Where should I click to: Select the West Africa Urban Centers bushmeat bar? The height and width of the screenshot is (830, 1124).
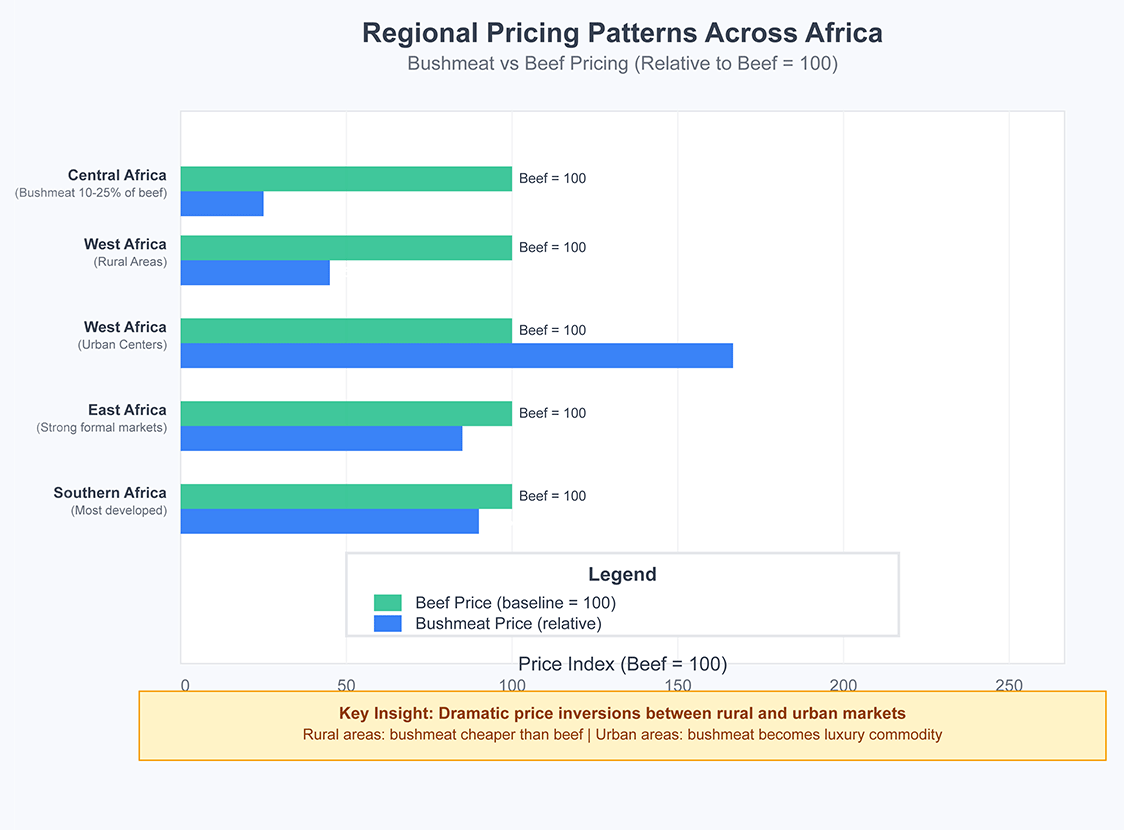457,356
